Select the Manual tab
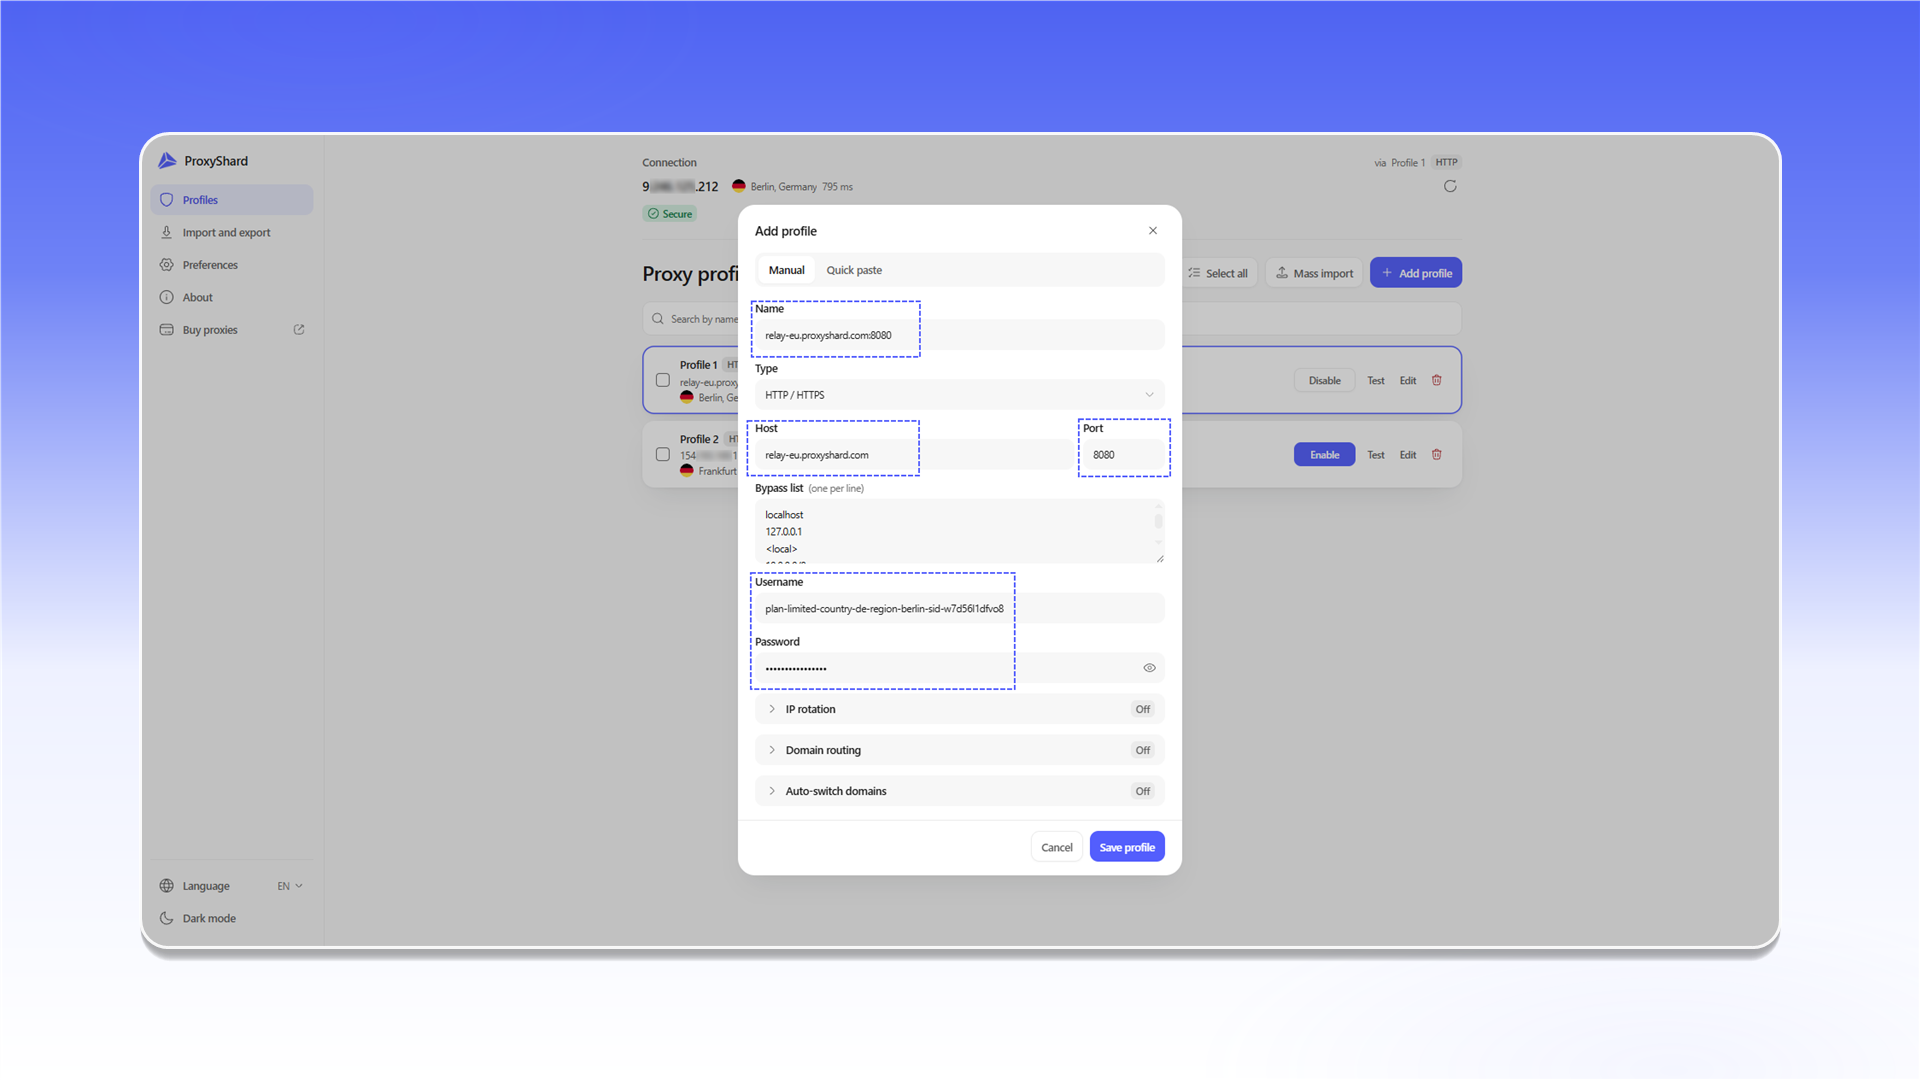Image resolution: width=1920 pixels, height=1080 pixels. (786, 270)
